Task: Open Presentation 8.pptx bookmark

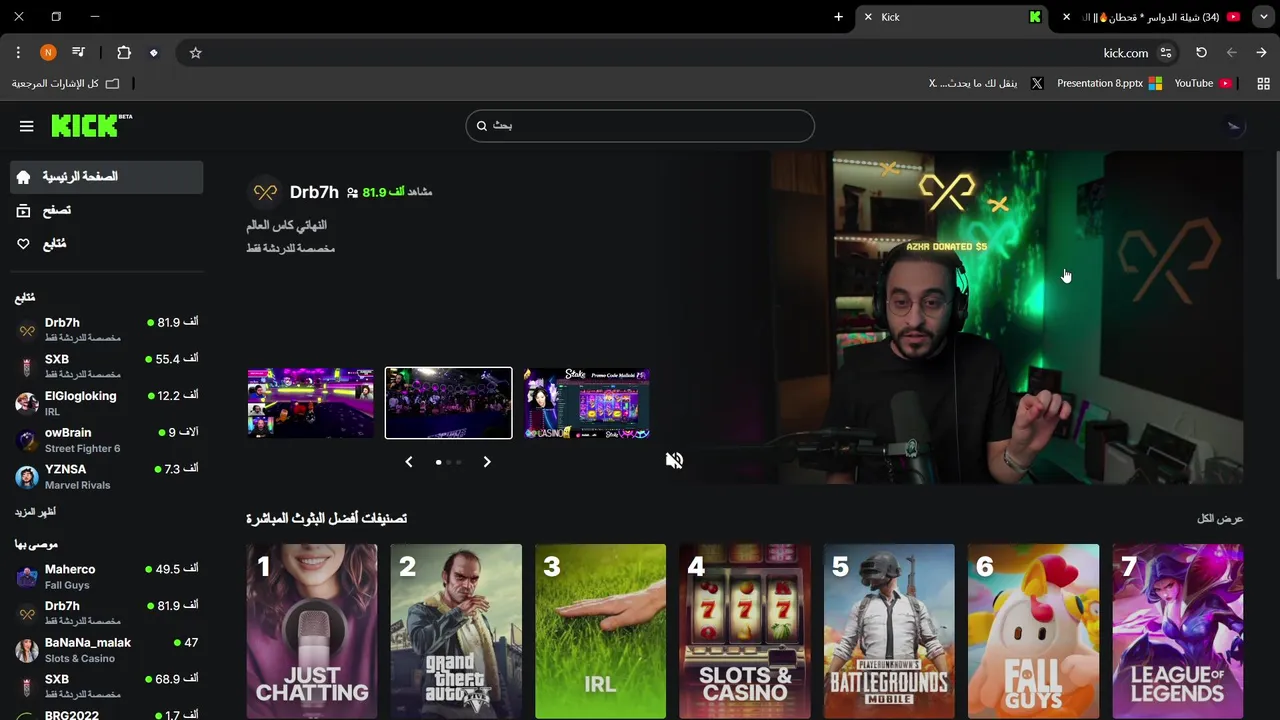Action: point(1108,84)
